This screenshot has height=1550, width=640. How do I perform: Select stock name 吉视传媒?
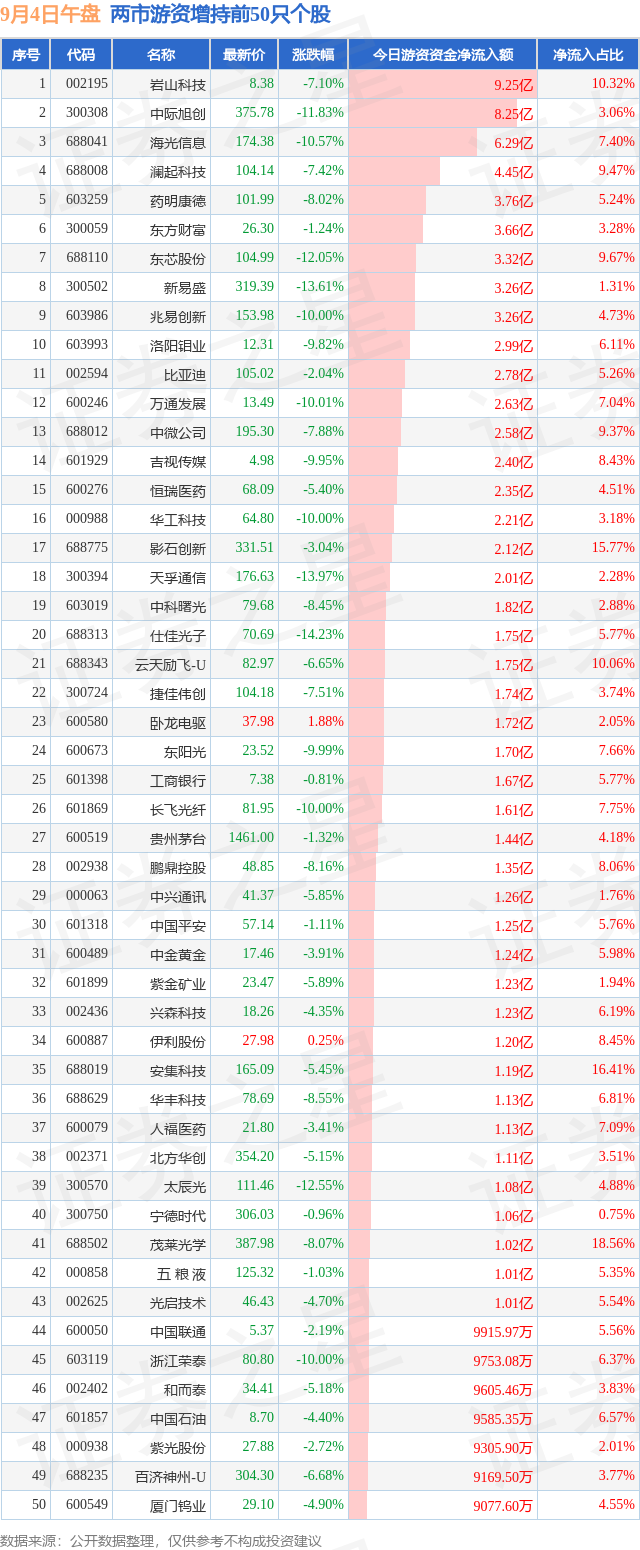pyautogui.click(x=178, y=461)
